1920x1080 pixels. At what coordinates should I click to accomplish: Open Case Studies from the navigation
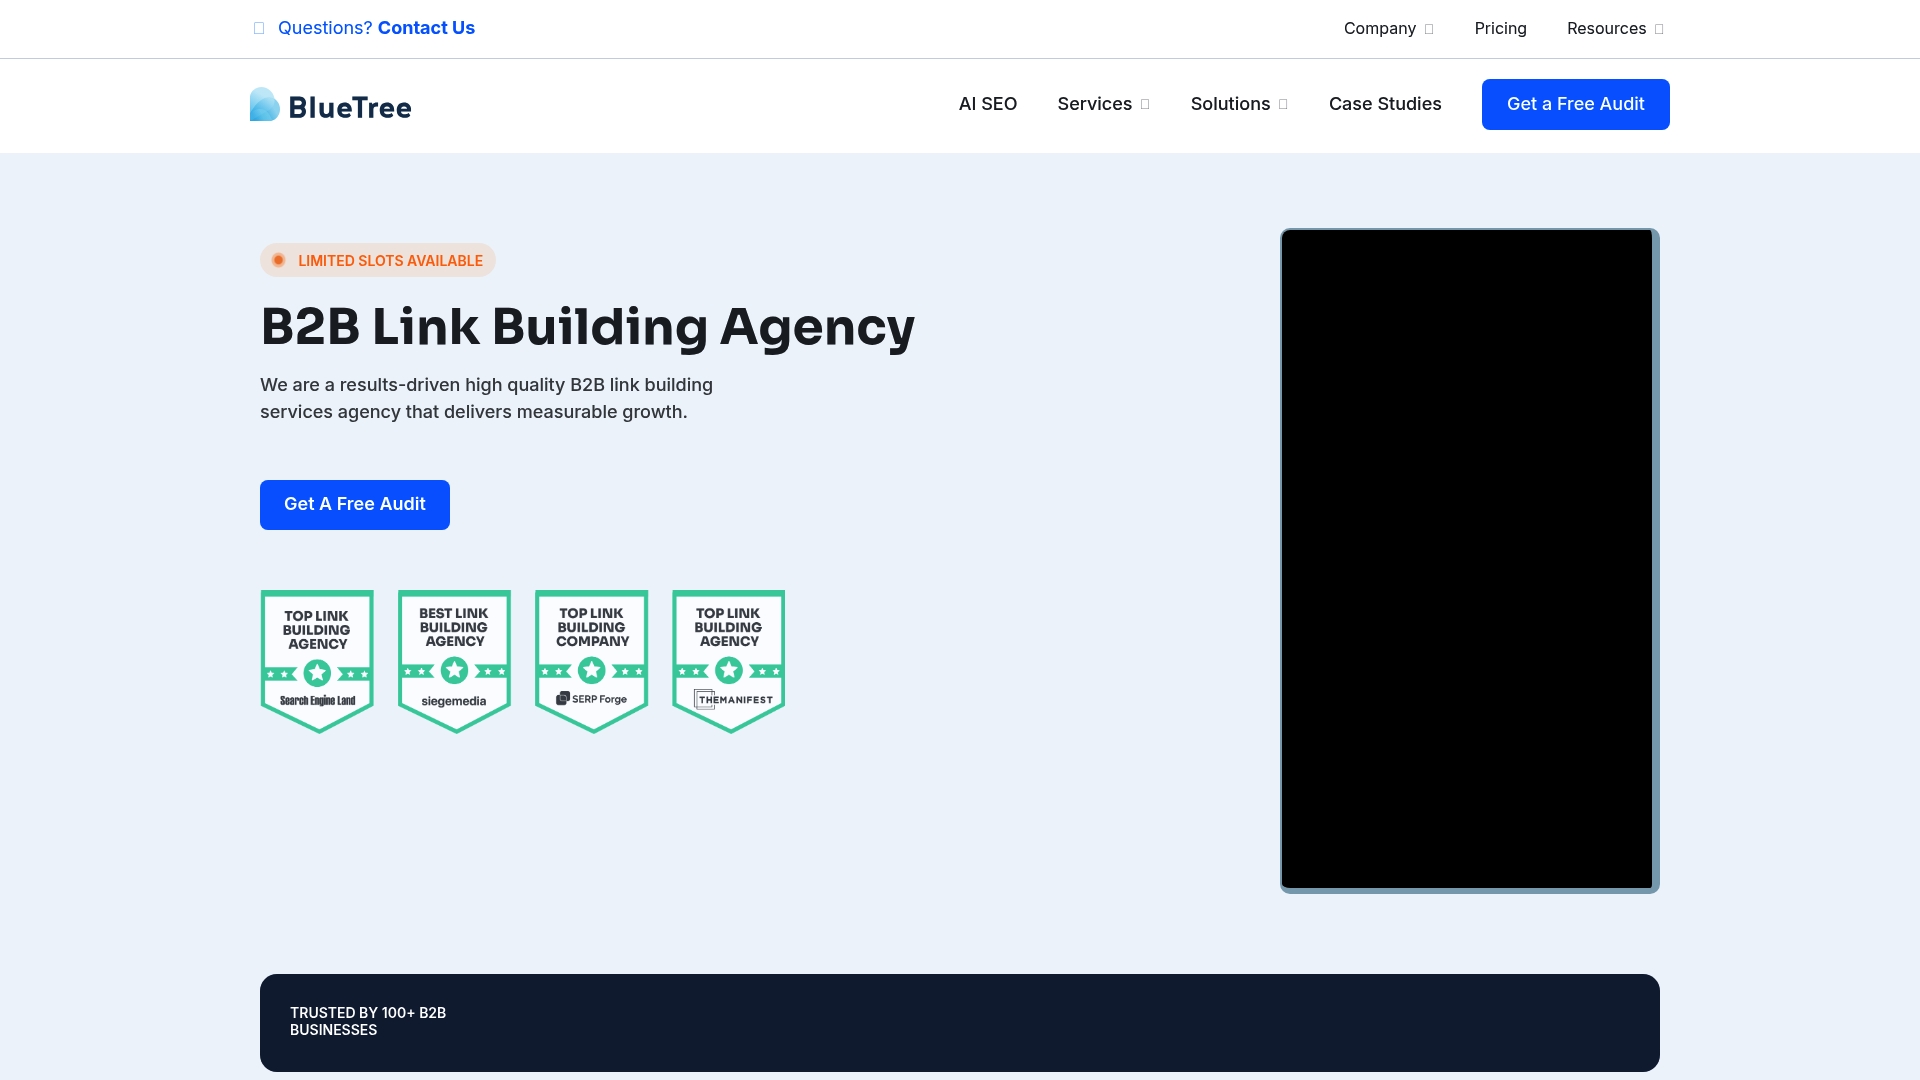(x=1384, y=104)
